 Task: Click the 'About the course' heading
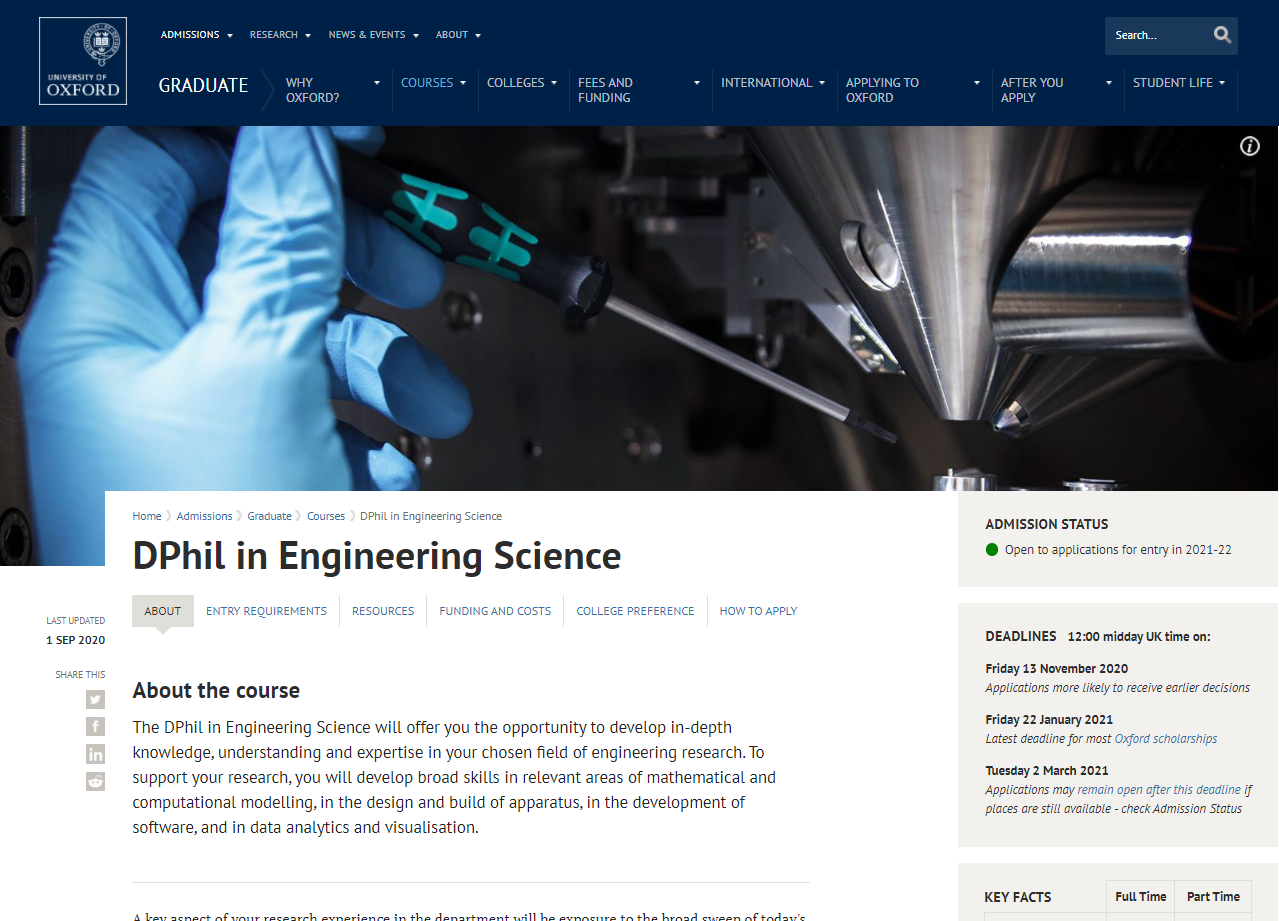(x=216, y=691)
